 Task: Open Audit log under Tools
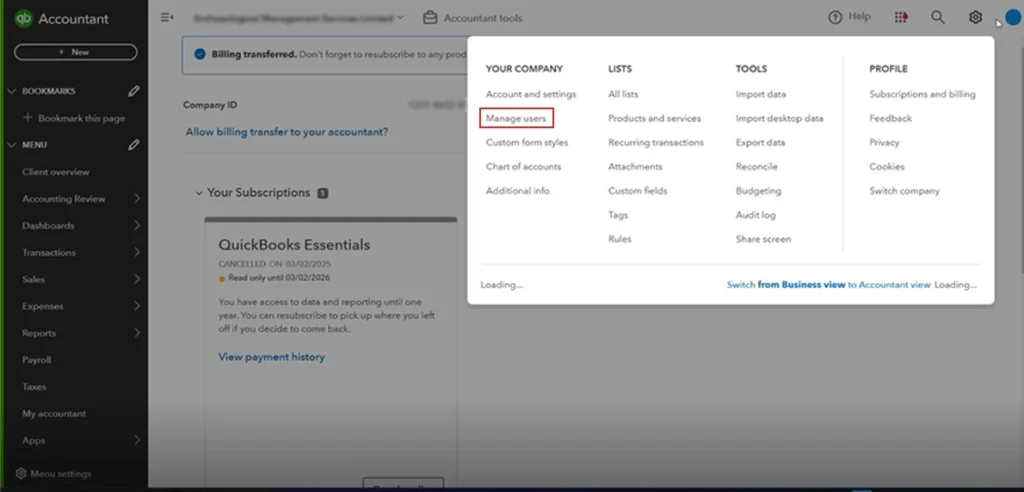click(756, 215)
